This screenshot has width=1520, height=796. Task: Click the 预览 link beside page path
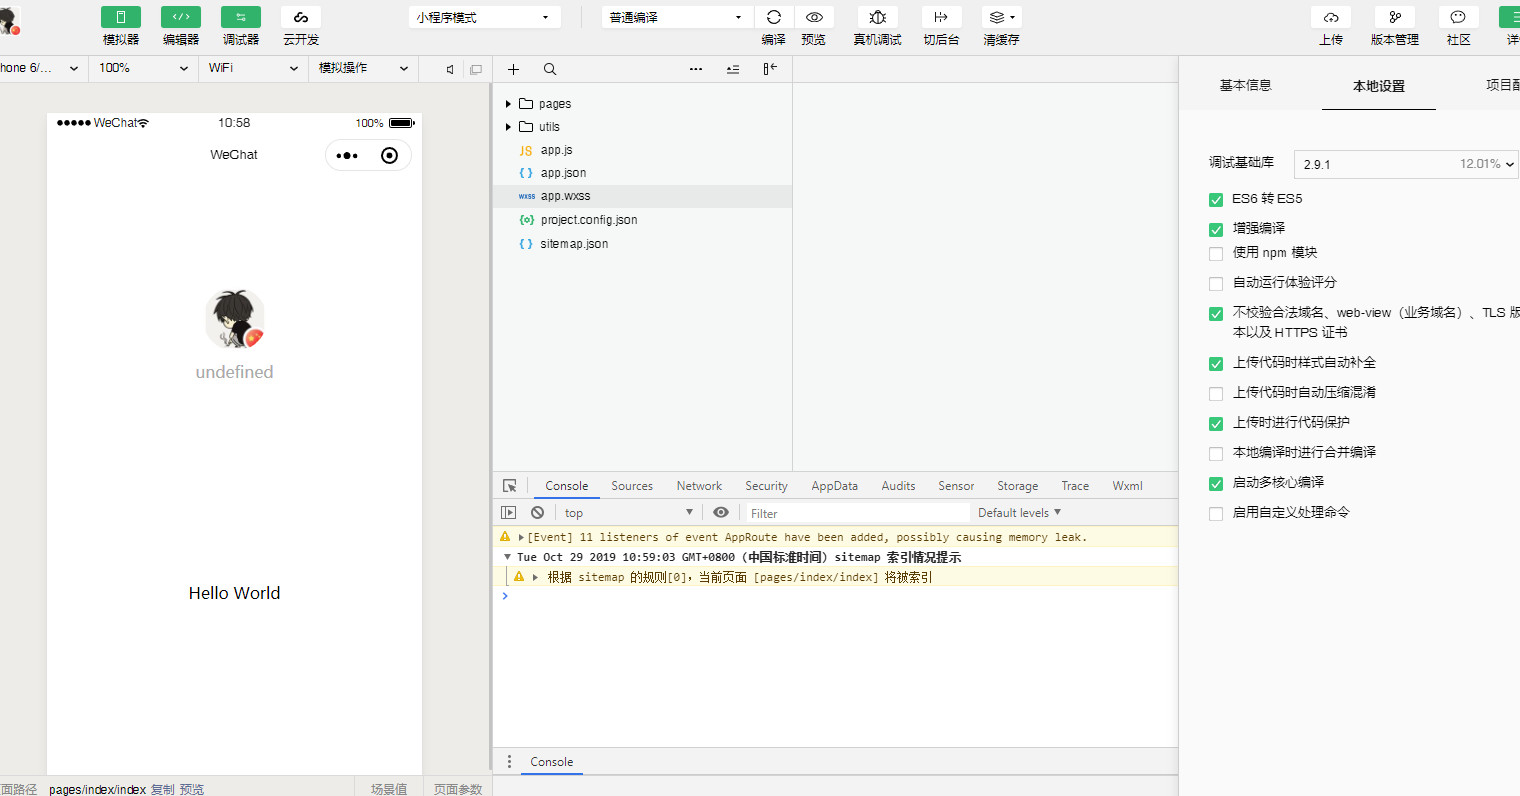(x=191, y=789)
